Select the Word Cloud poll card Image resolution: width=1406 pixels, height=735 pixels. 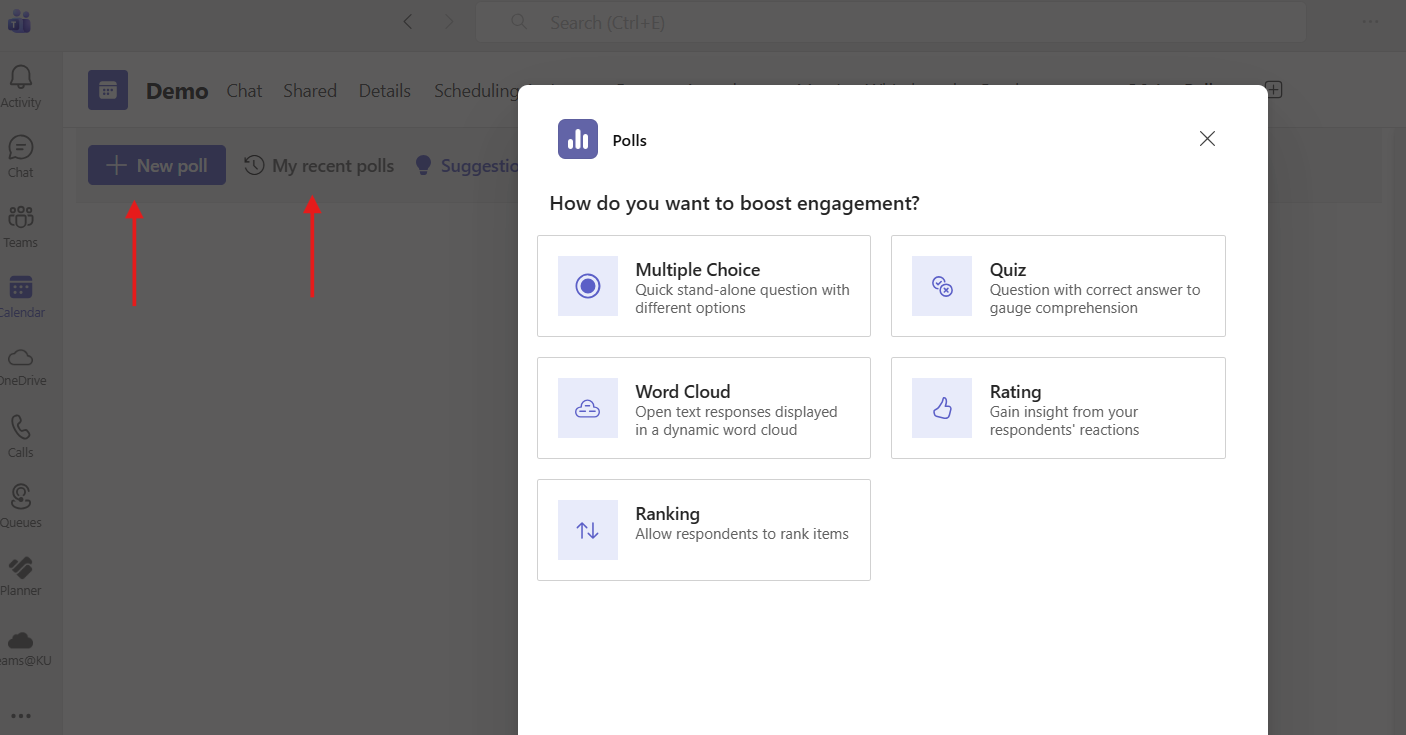703,408
